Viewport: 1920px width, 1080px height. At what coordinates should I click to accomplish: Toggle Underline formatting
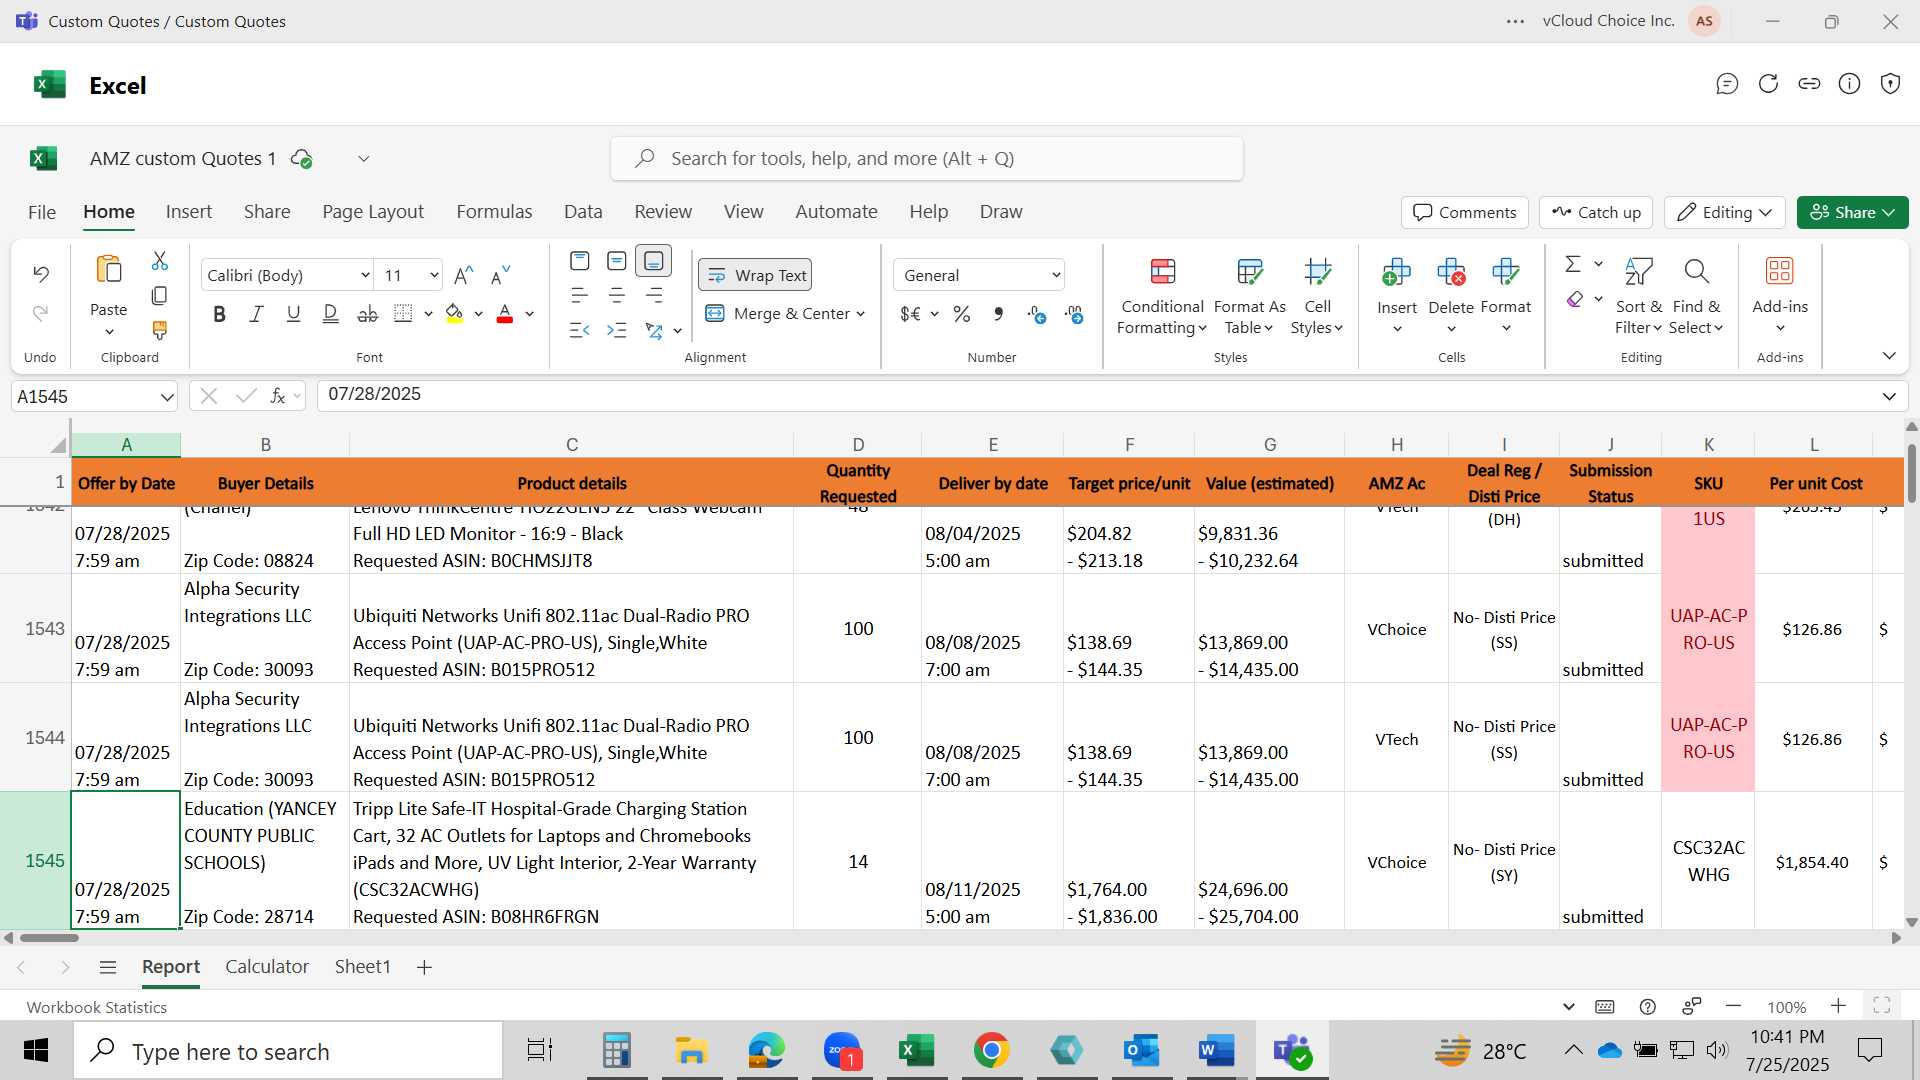tap(293, 315)
